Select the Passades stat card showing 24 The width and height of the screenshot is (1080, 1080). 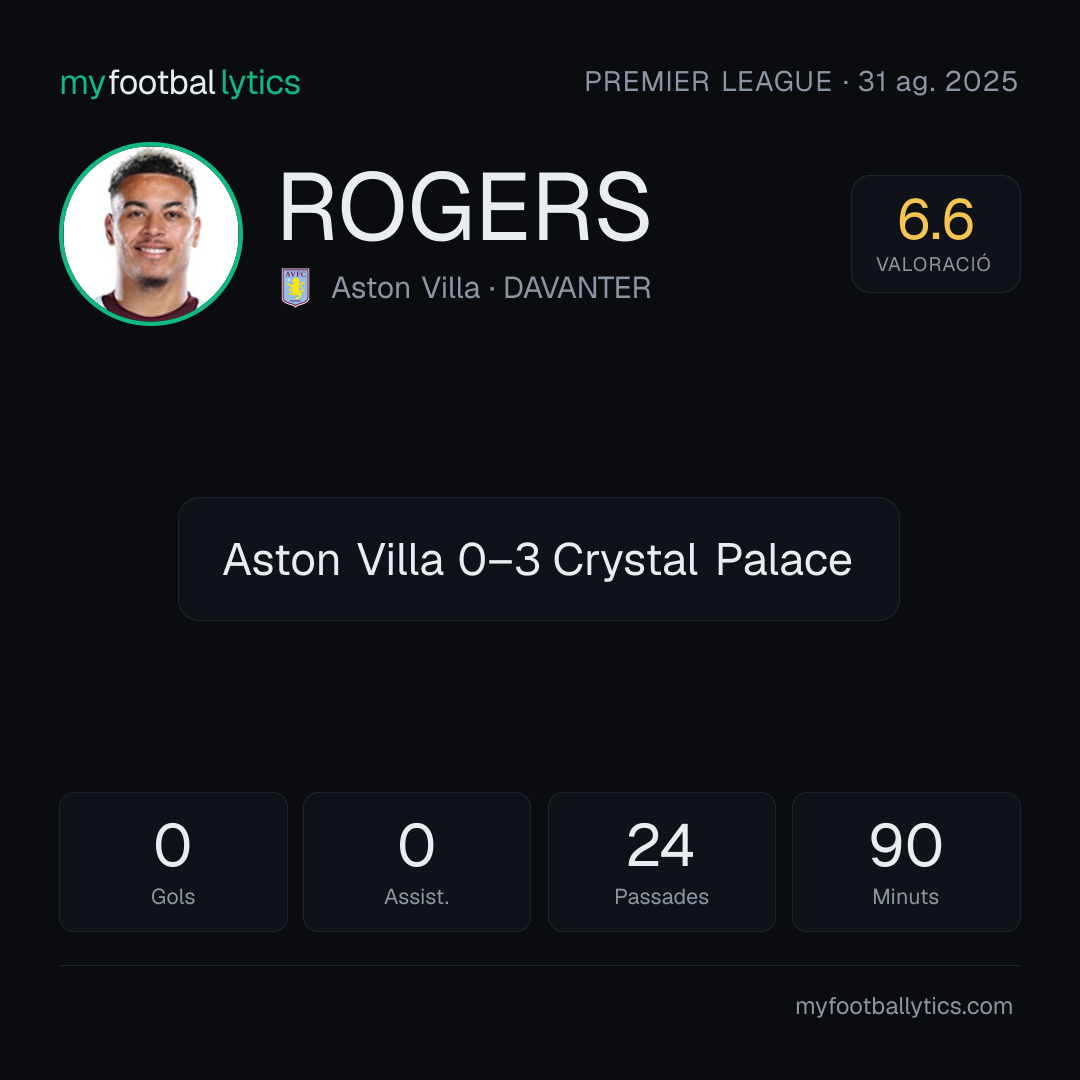(661, 862)
